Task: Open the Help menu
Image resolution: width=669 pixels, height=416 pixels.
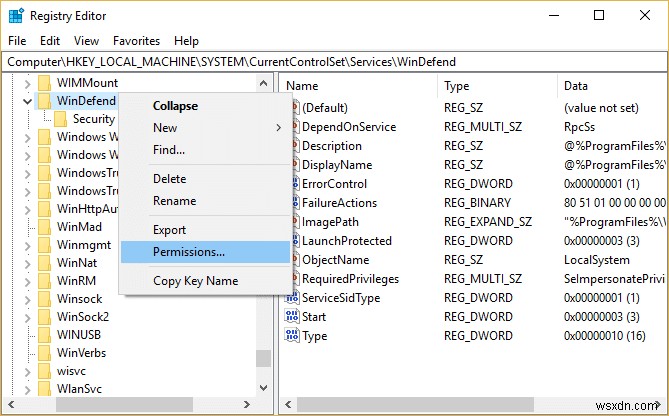Action: click(186, 41)
